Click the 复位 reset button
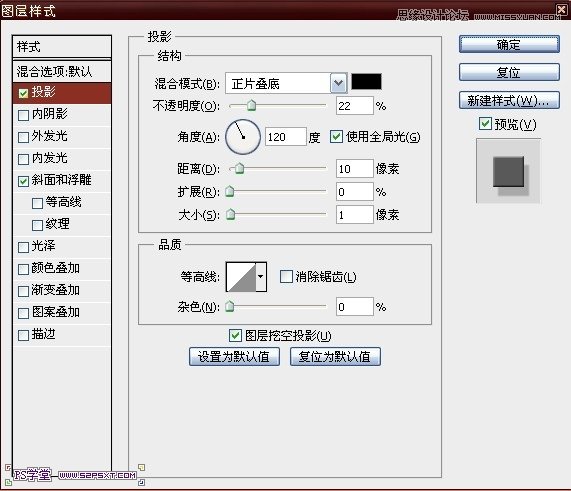Viewport: 571px width, 491px height. click(509, 72)
